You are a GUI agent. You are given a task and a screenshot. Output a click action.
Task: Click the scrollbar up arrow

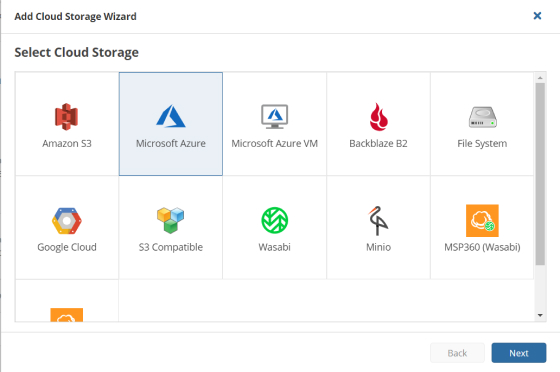pos(540,77)
